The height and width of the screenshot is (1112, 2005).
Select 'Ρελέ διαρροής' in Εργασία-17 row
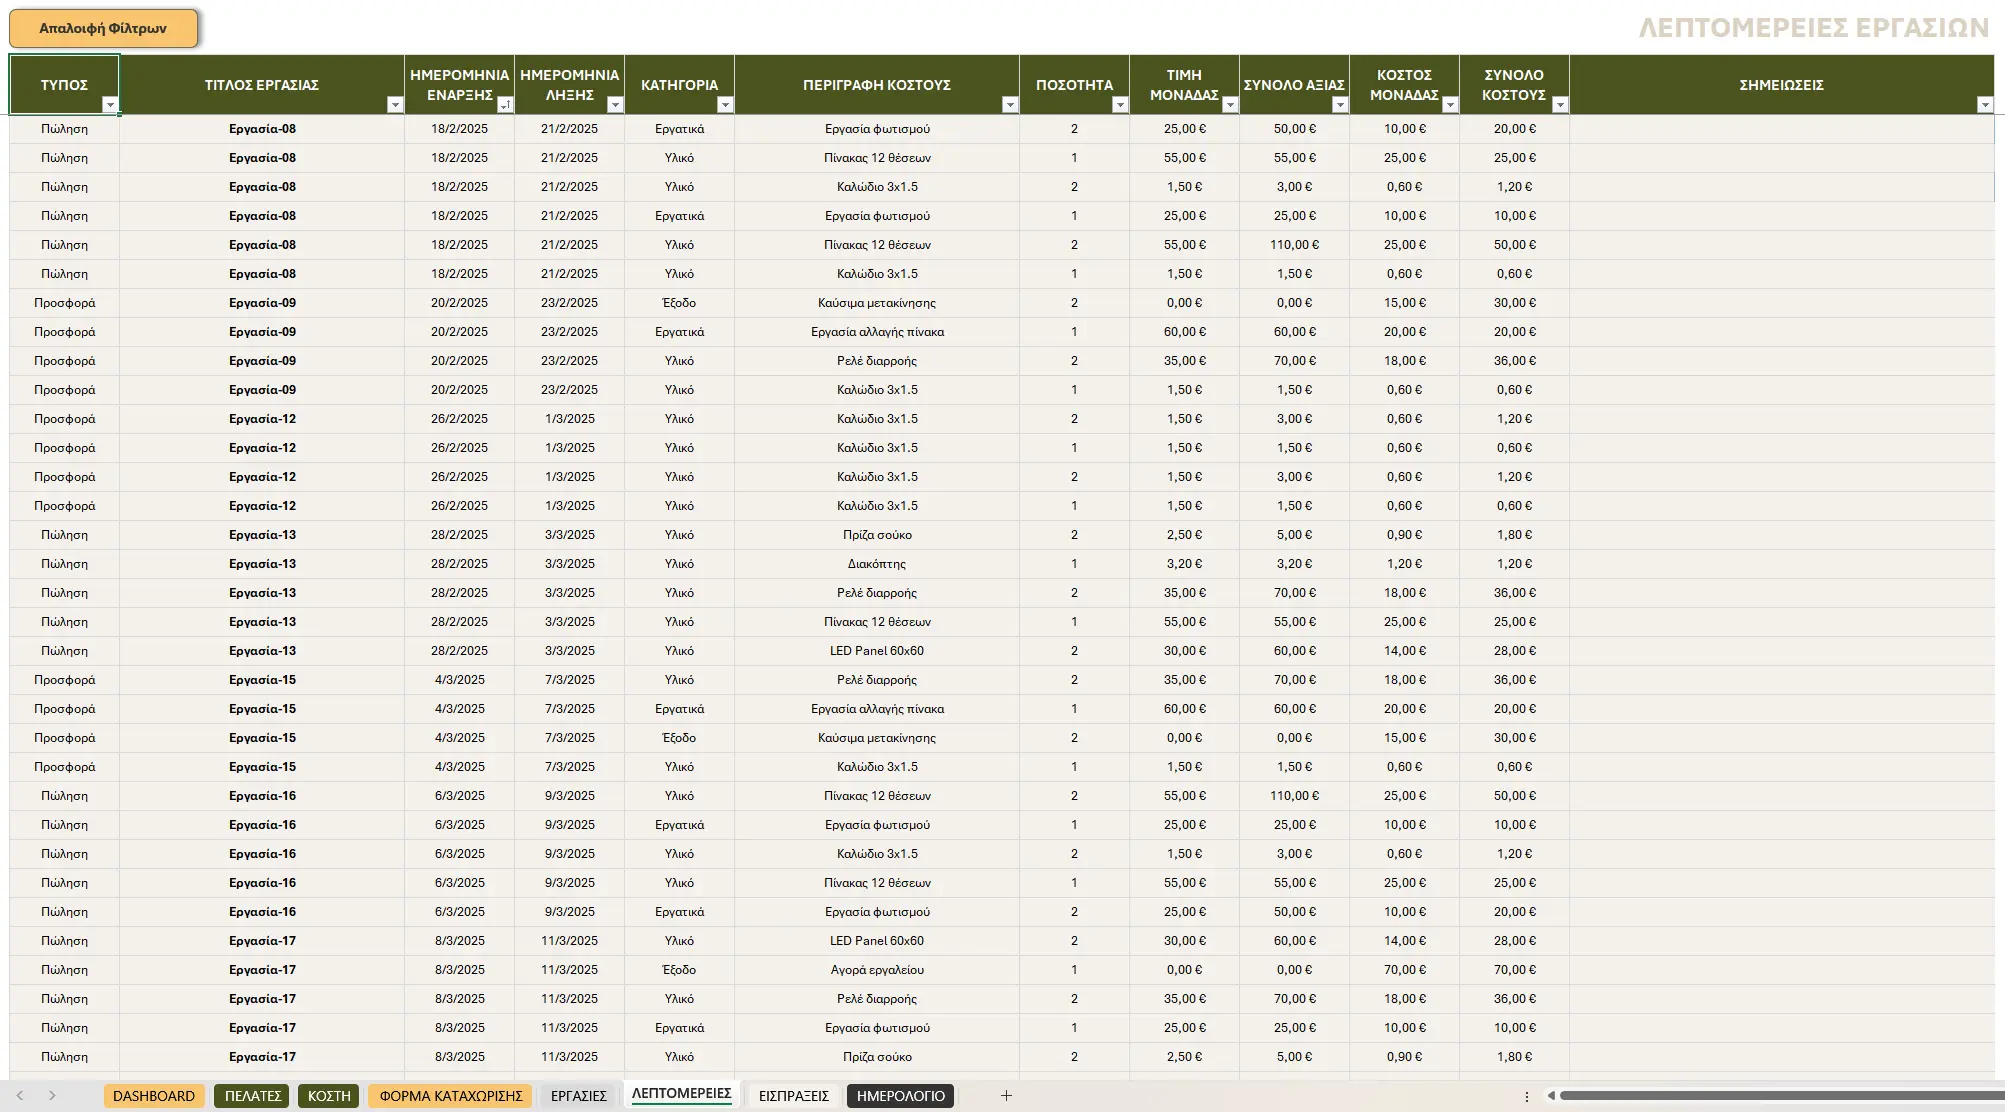[877, 999]
